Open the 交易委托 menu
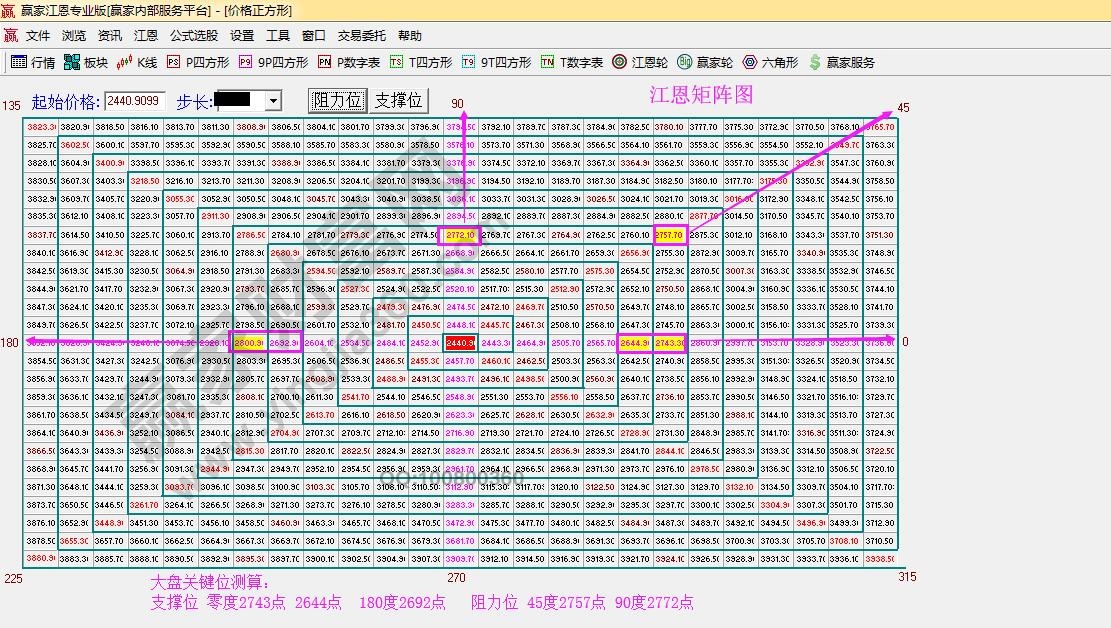This screenshot has height=628, width=1111. 361,35
